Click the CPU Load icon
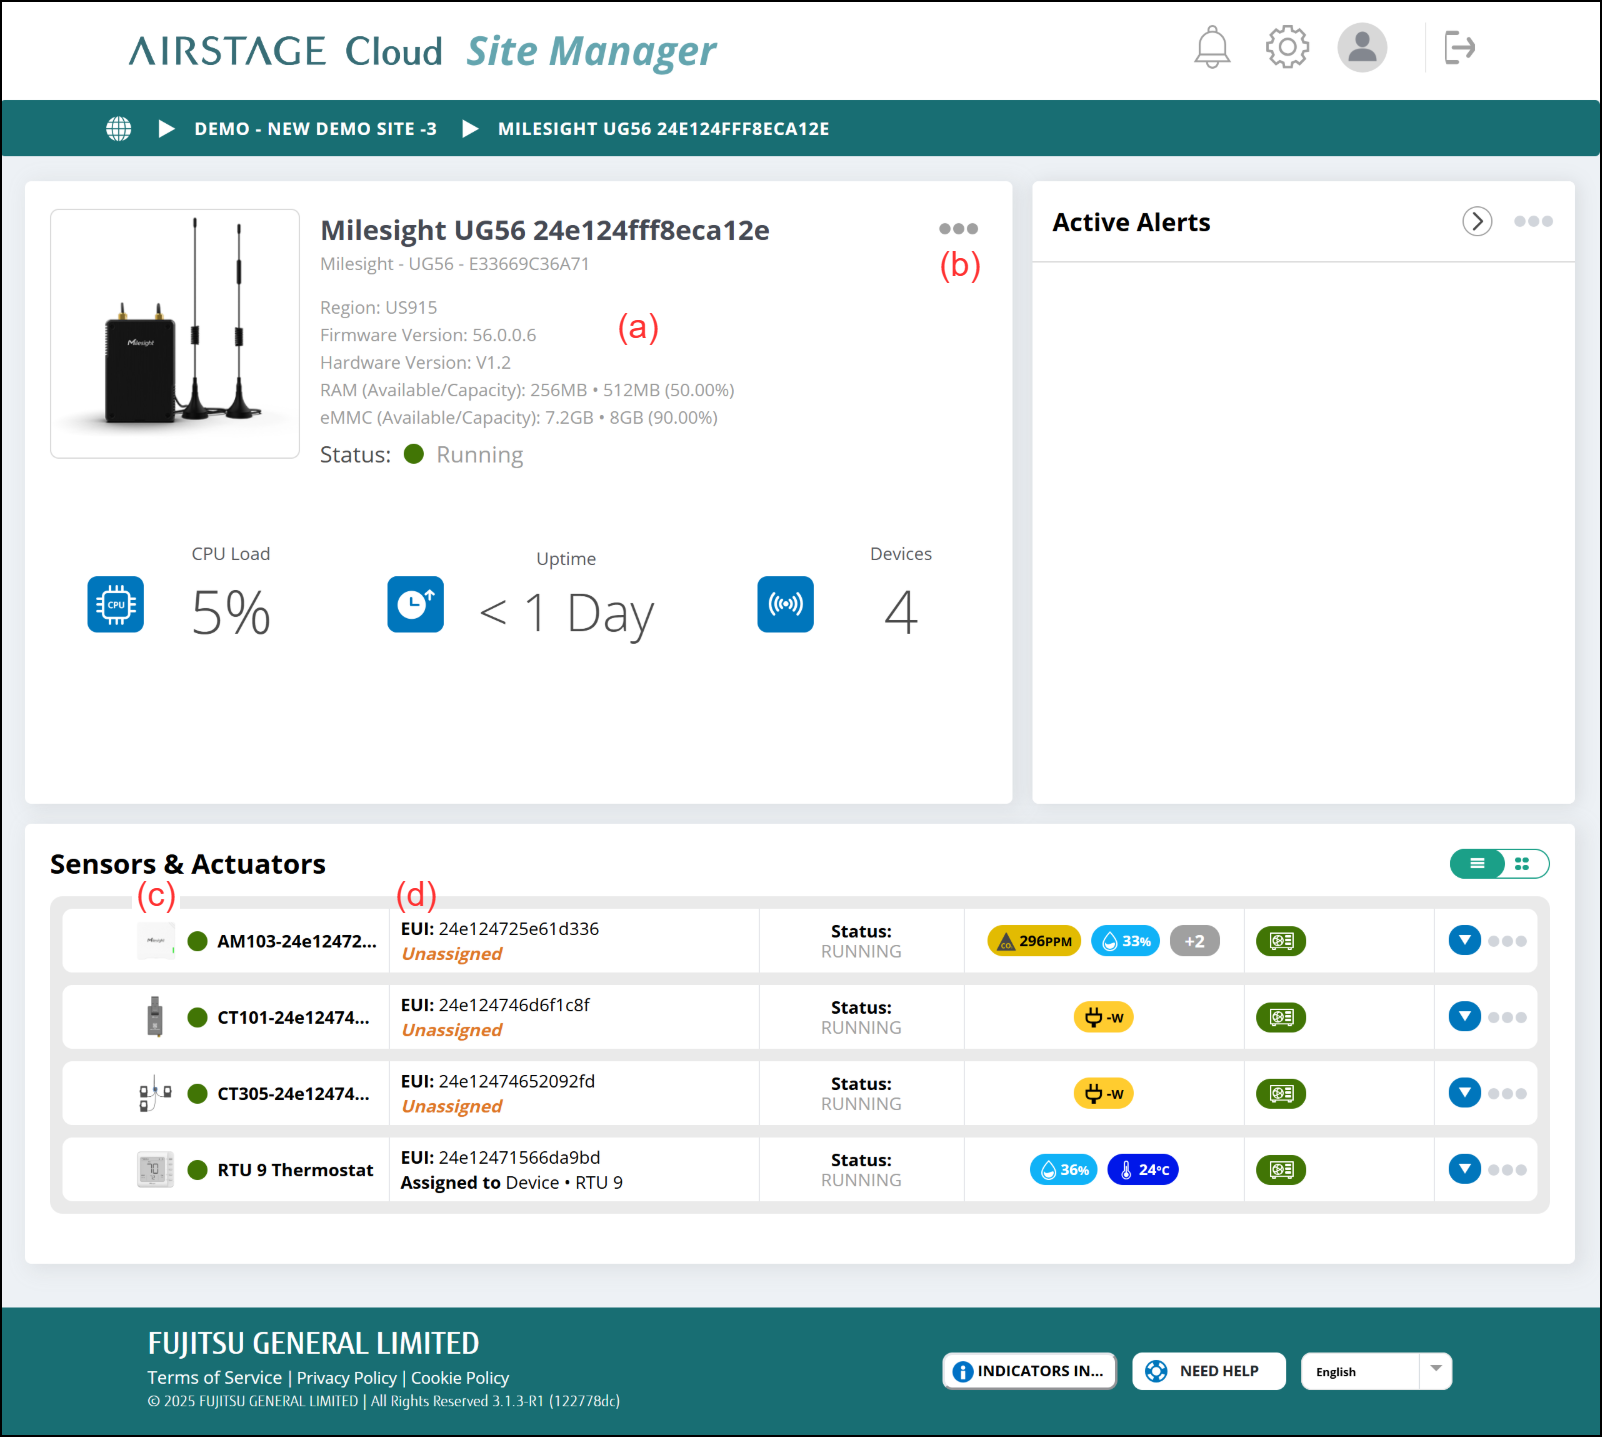This screenshot has width=1602, height=1438. pyautogui.click(x=116, y=605)
